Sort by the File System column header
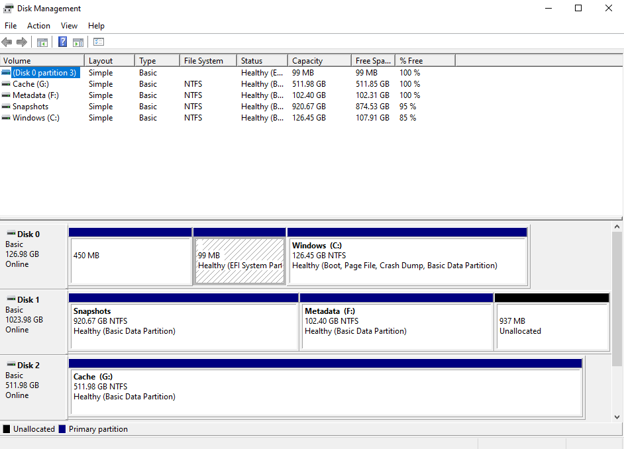 (x=208, y=61)
